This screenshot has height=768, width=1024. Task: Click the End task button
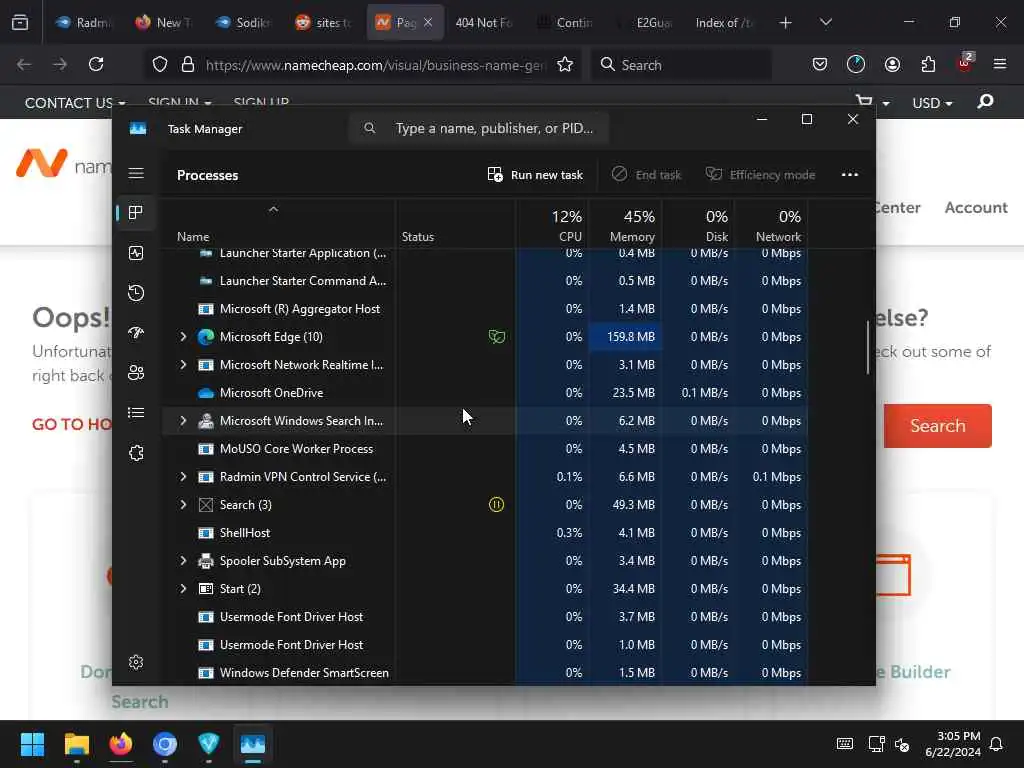point(646,174)
